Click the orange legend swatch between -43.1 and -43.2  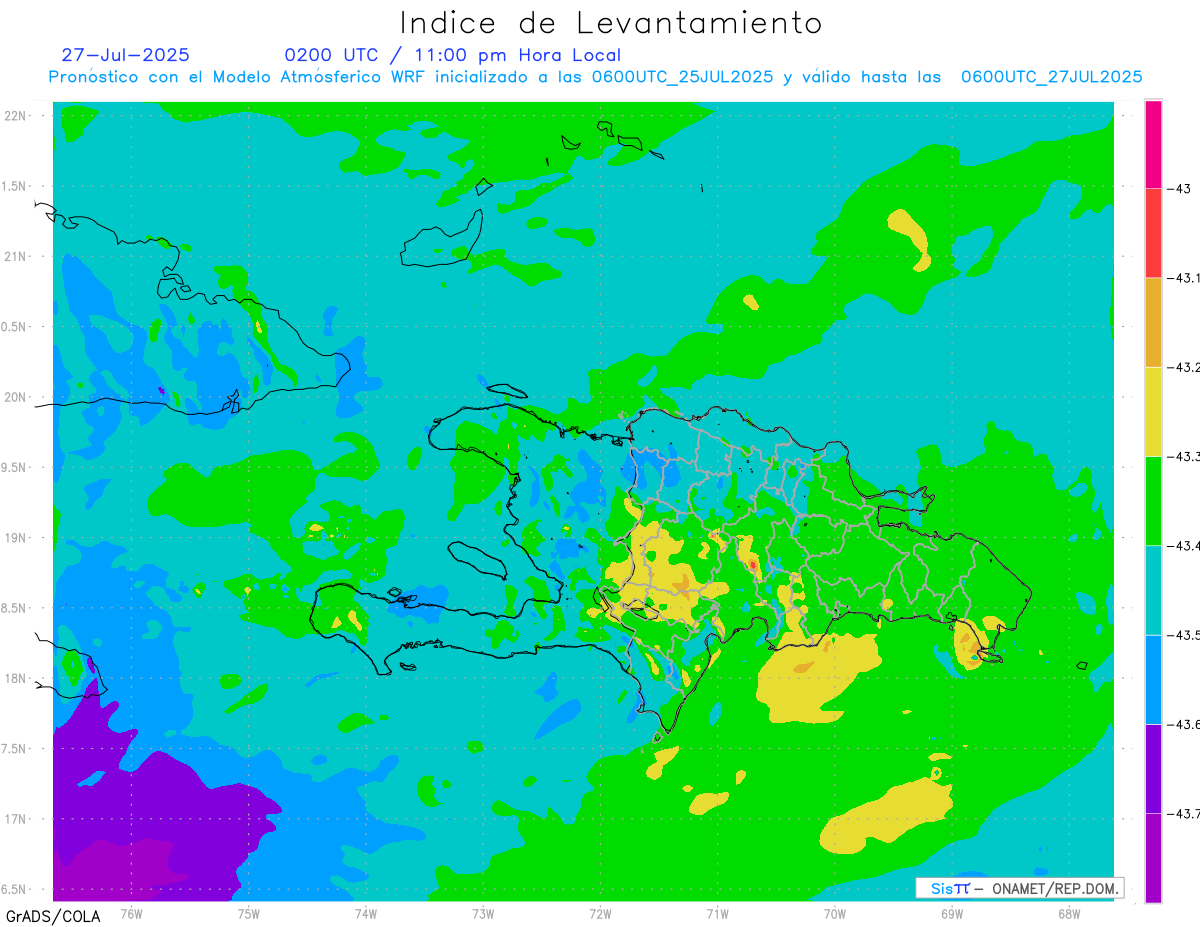pos(1153,322)
